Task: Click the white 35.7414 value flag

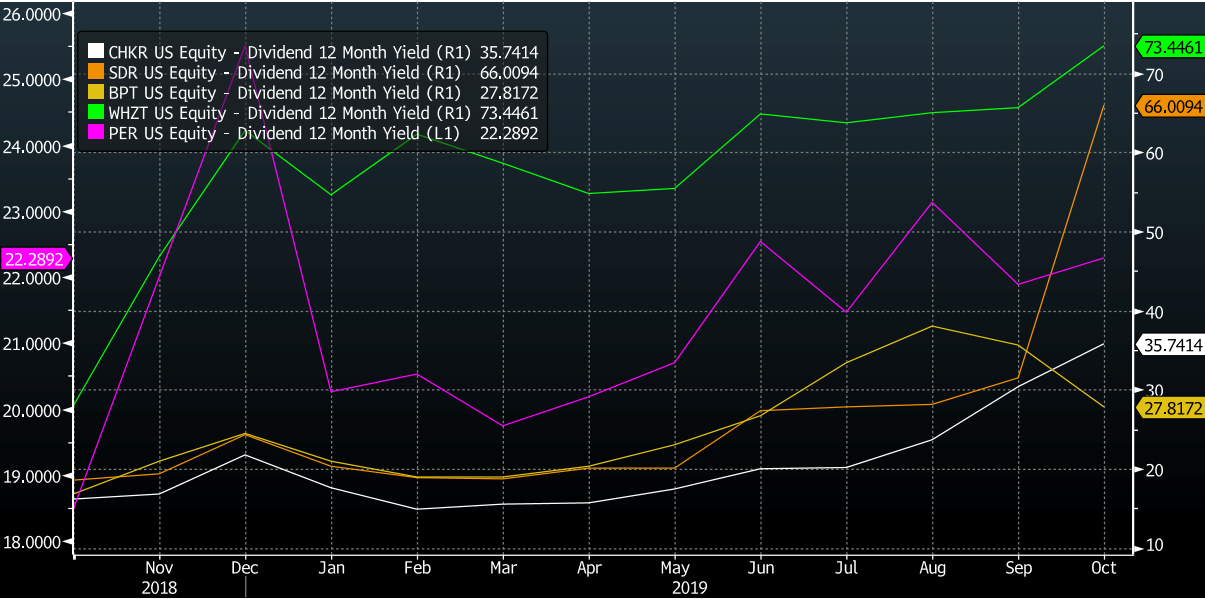Action: 1169,345
